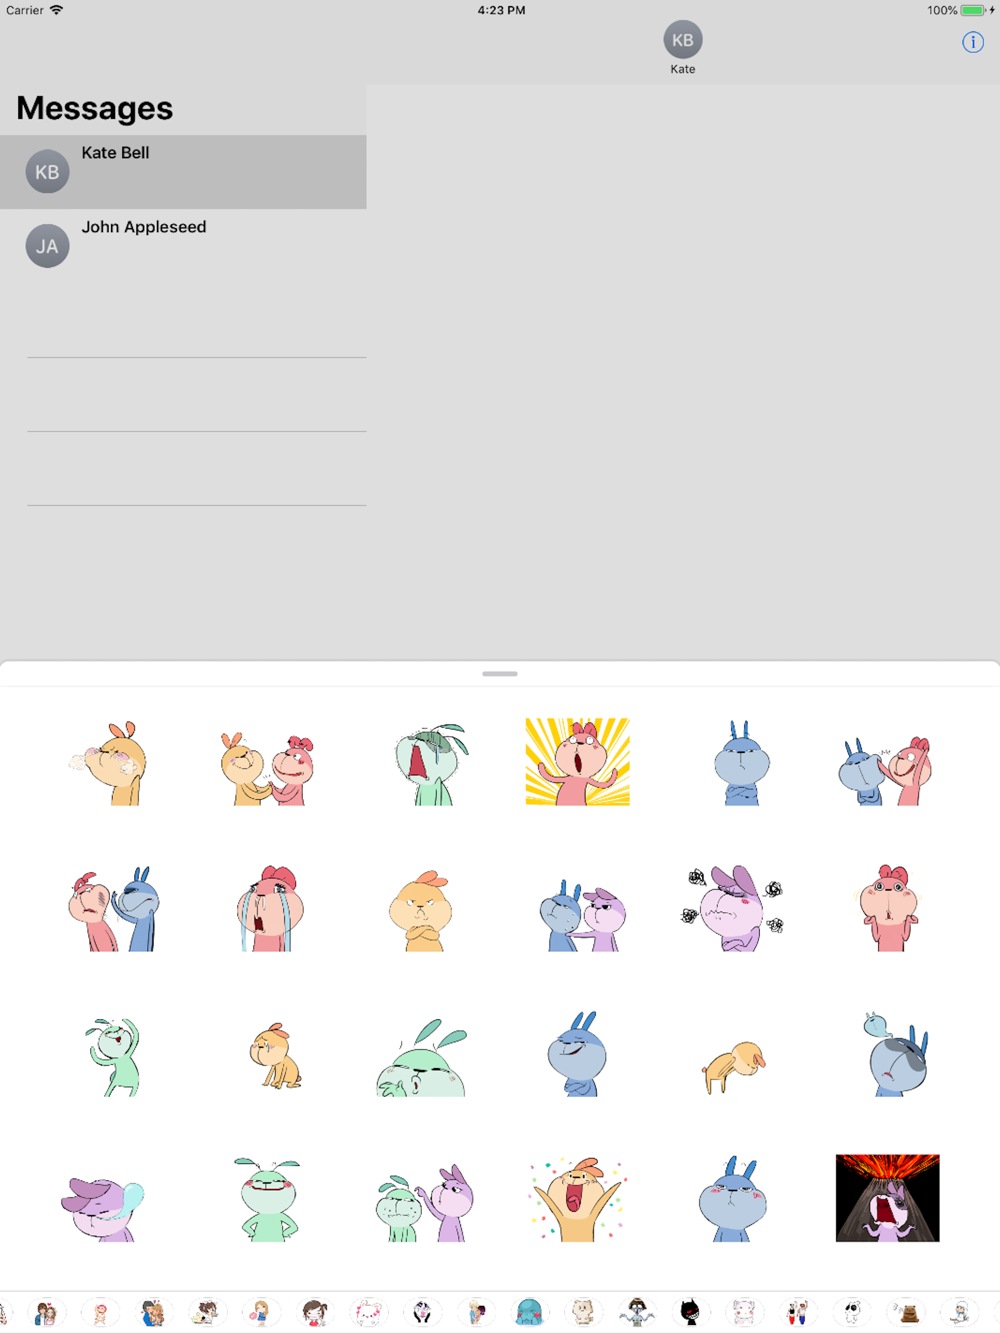Select the purple bunny blowing bubble sticker
The width and height of the screenshot is (1000, 1334).
coord(102,1208)
